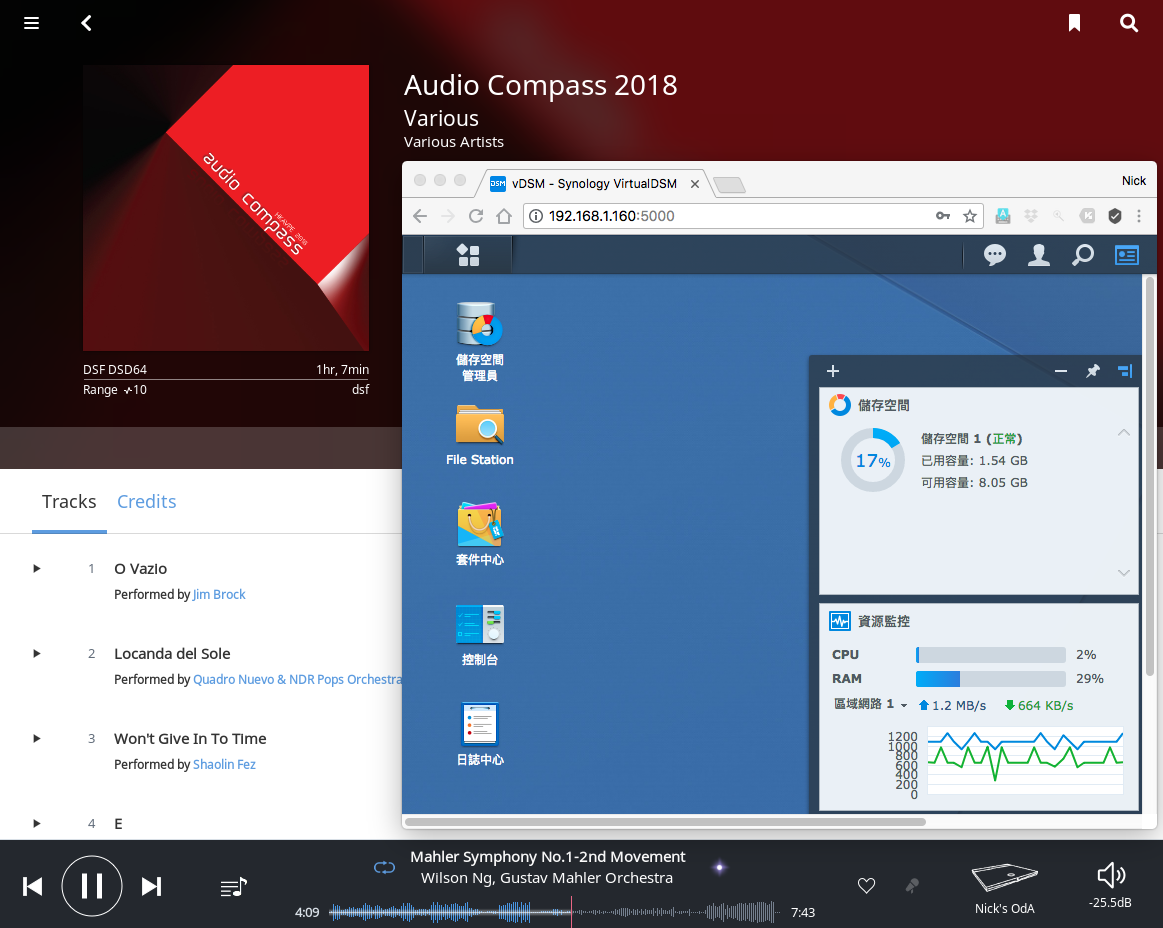Click the bookmark icon

(x=1073, y=23)
